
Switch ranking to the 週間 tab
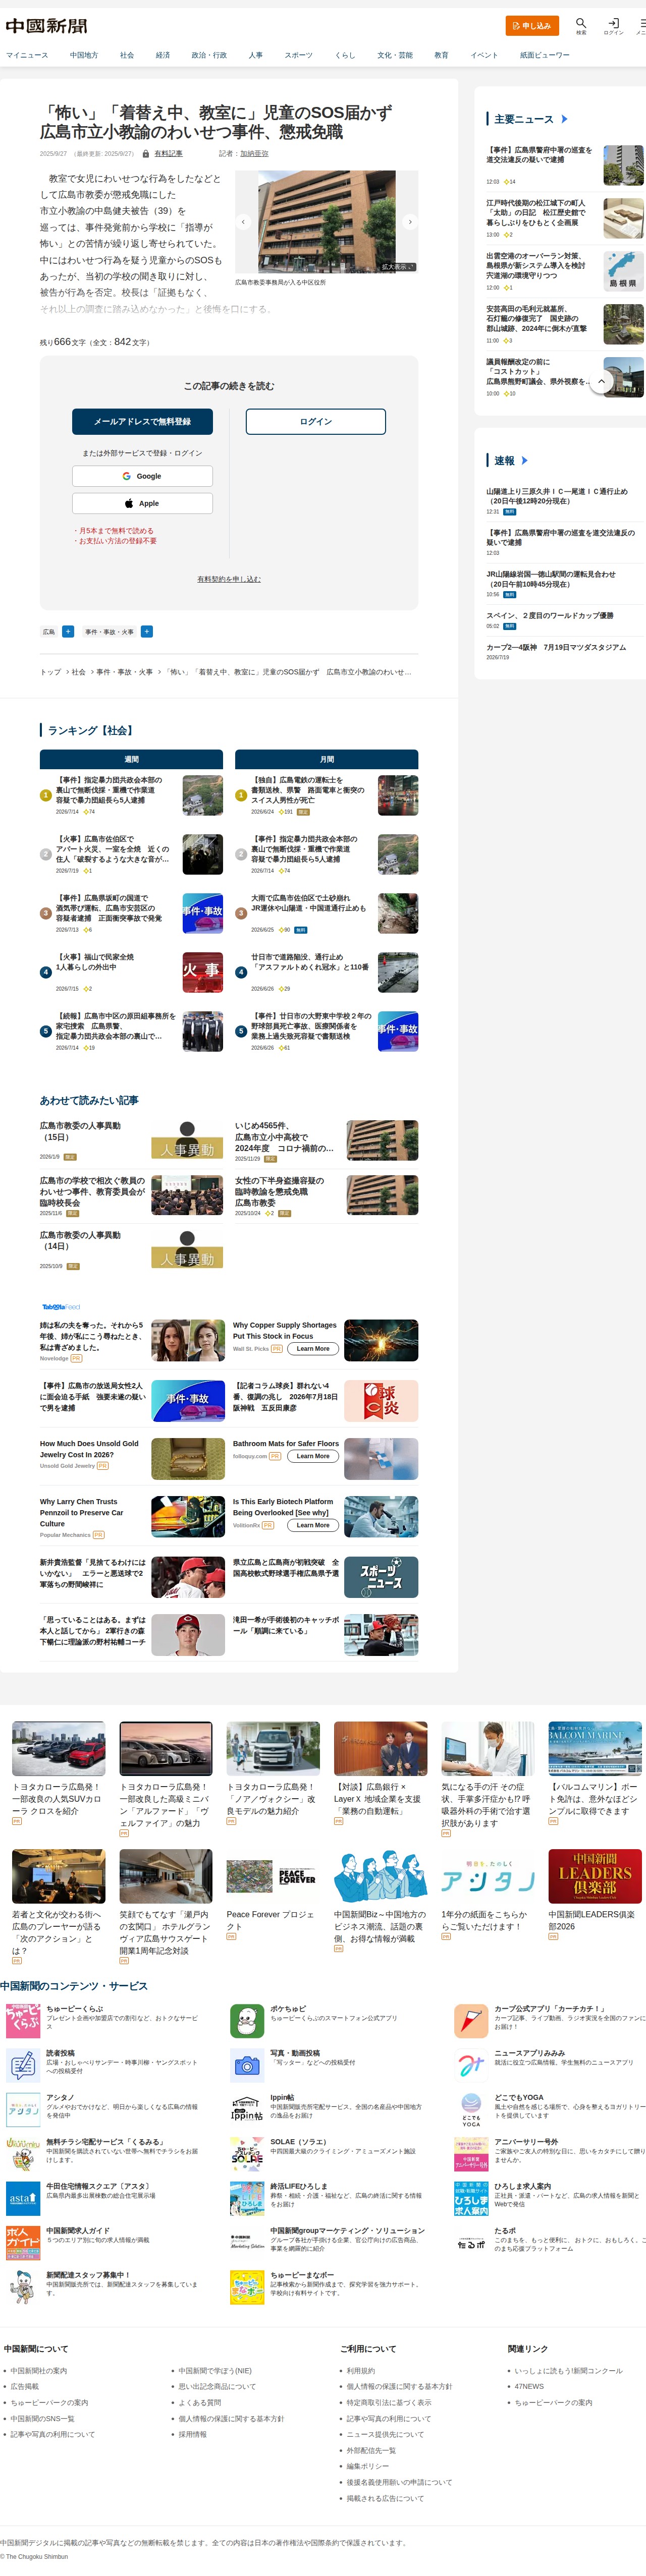click(131, 759)
